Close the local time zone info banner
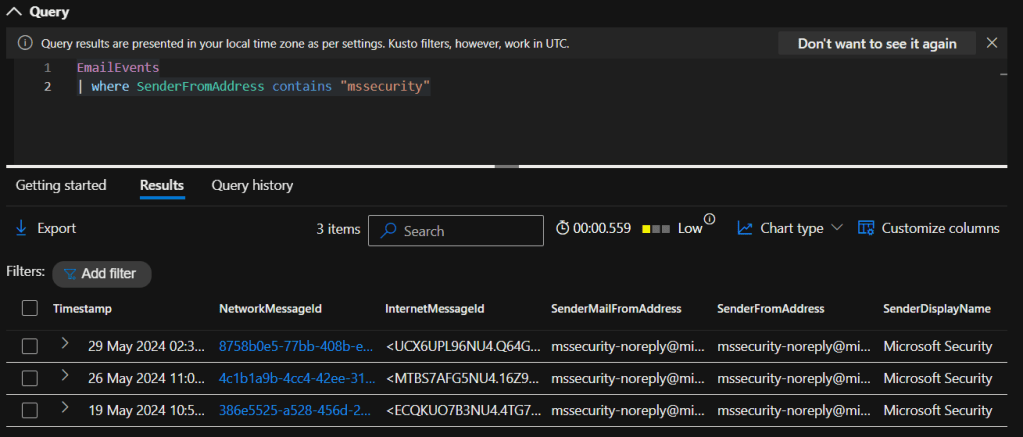 coord(991,43)
